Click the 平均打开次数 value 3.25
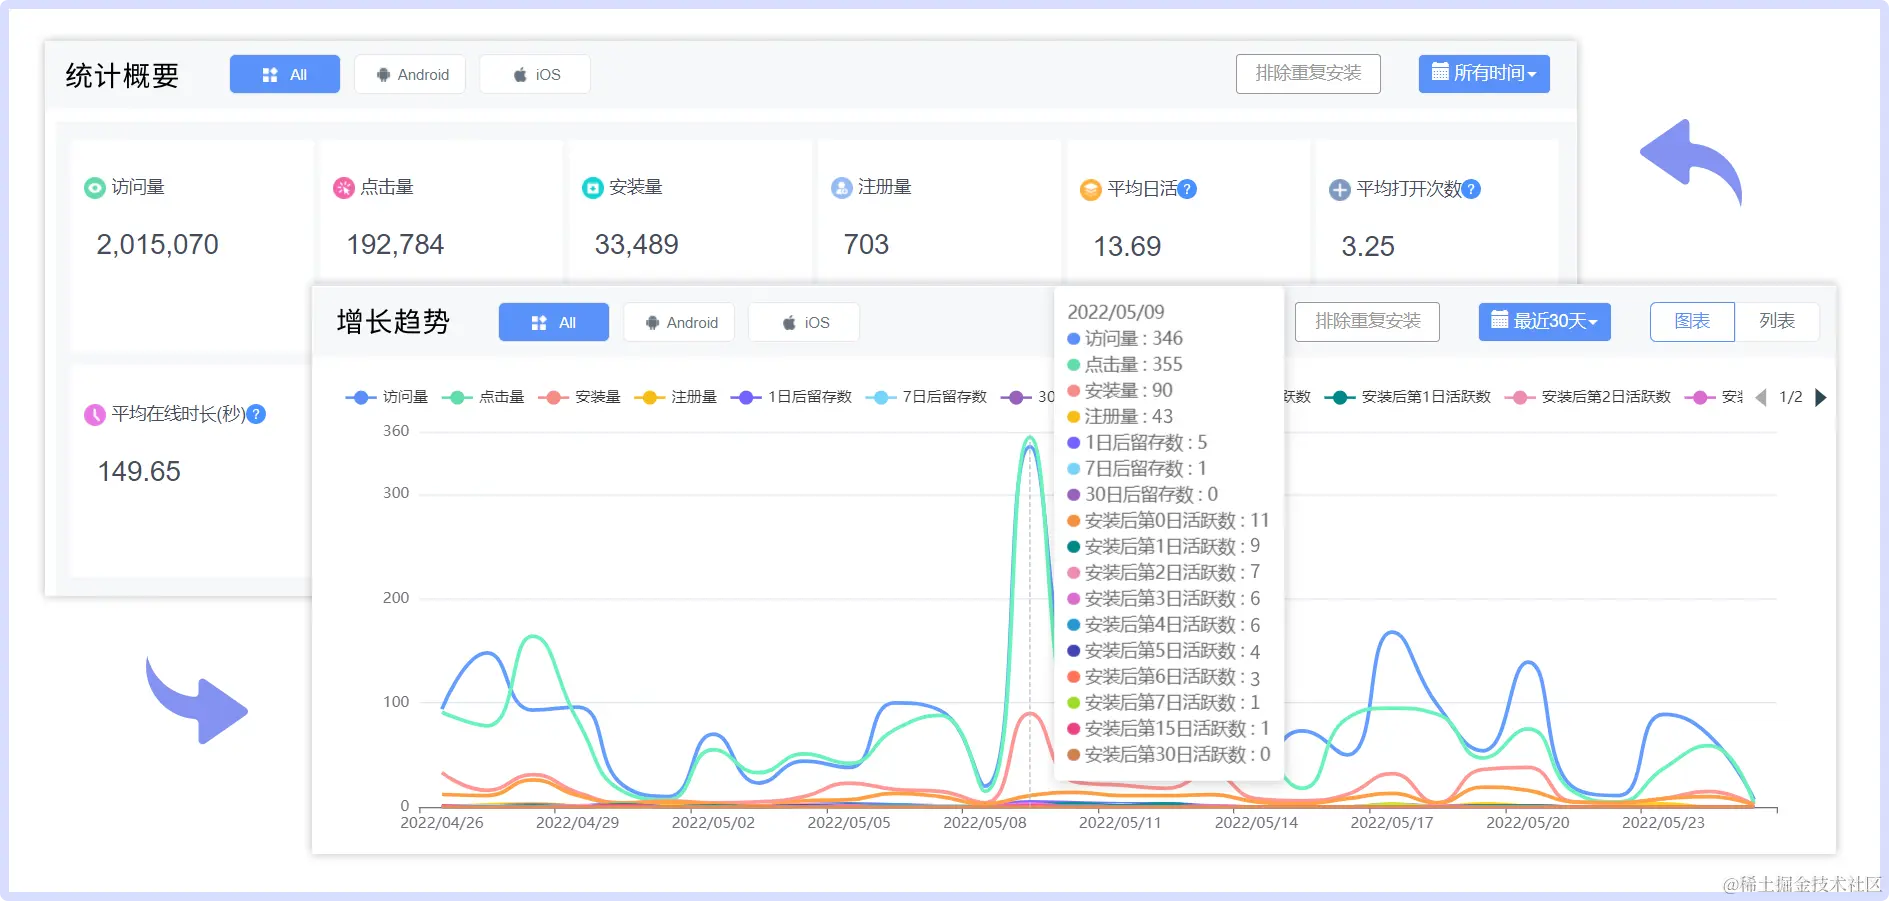 [1368, 247]
